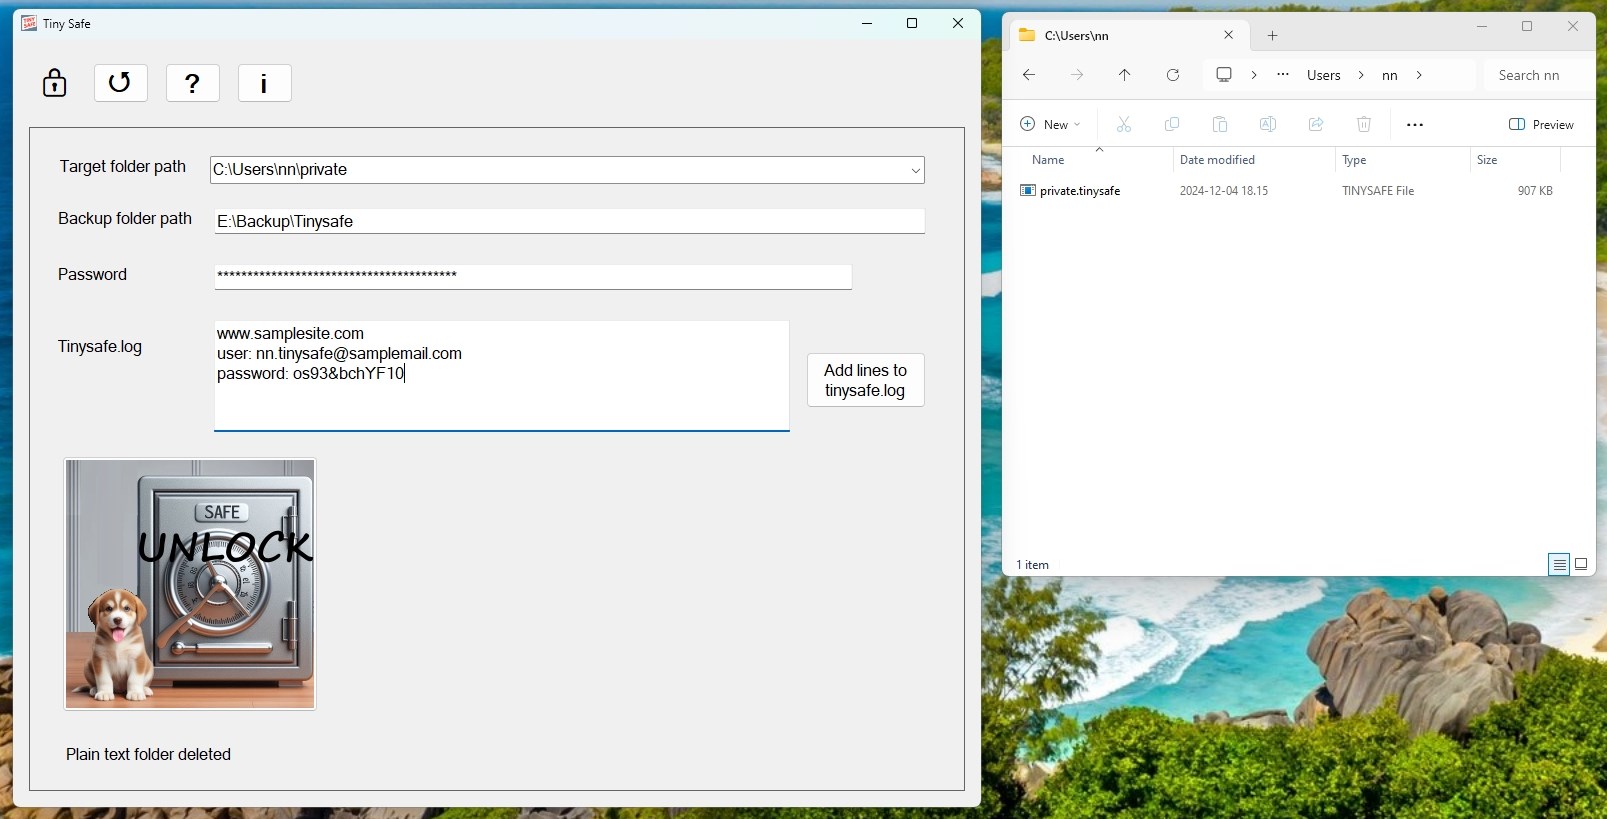Open help with the question mark button
The width and height of the screenshot is (1607, 819).
[x=193, y=83]
